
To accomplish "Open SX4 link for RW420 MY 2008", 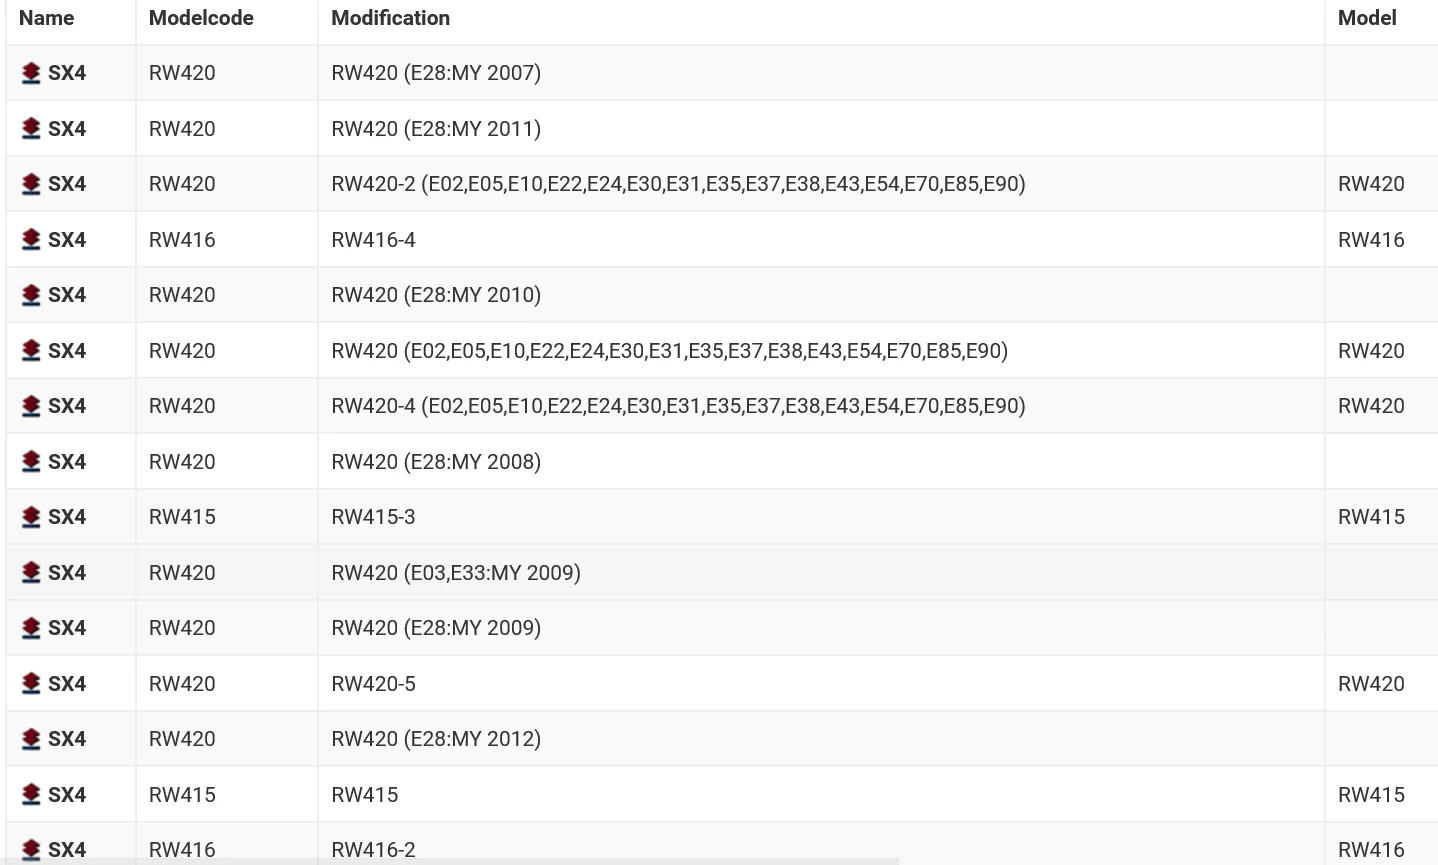I will coord(67,462).
